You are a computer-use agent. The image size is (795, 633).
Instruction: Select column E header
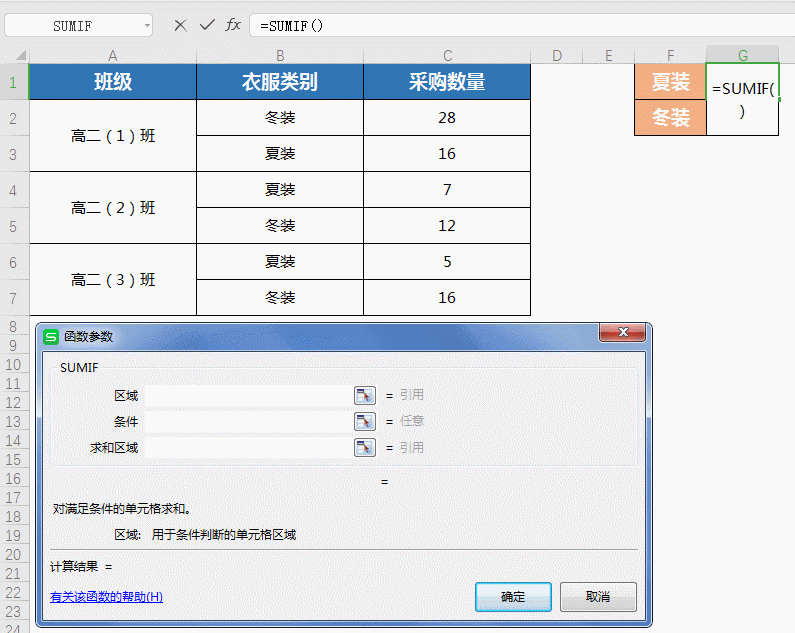pyautogui.click(x=608, y=55)
